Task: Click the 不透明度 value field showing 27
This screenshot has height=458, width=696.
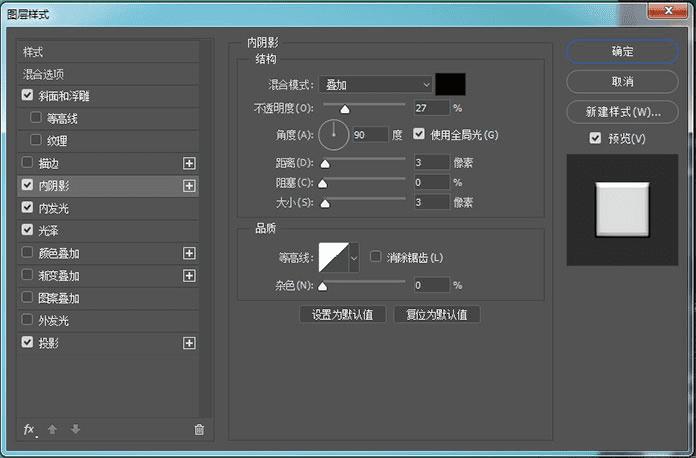Action: 432,108
